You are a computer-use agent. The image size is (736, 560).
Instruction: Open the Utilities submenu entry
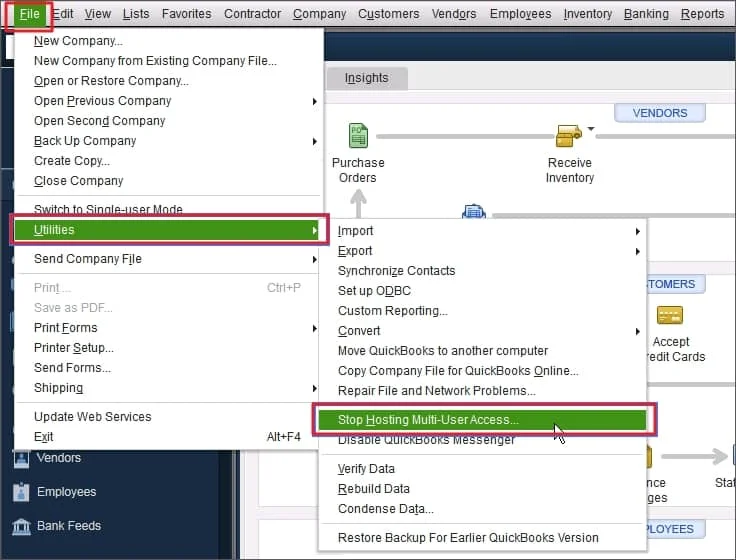(169, 230)
